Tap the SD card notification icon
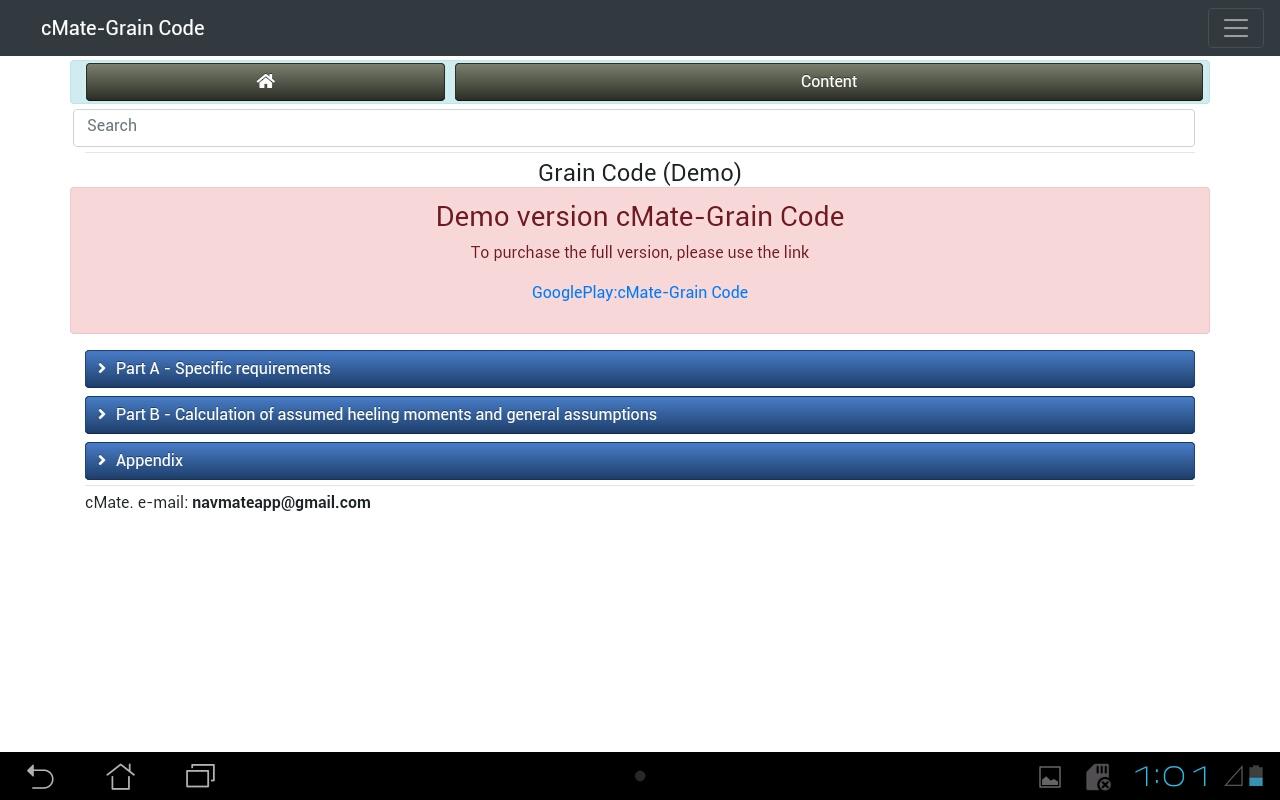1280x800 pixels. pyautogui.click(x=1098, y=777)
